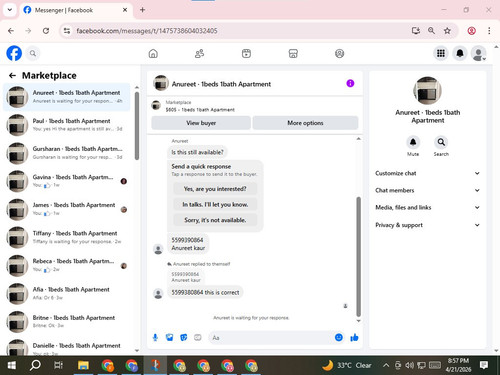Screen dimensions: 500x375
Task: Open Afia's apartment conversation
Action: (67, 294)
